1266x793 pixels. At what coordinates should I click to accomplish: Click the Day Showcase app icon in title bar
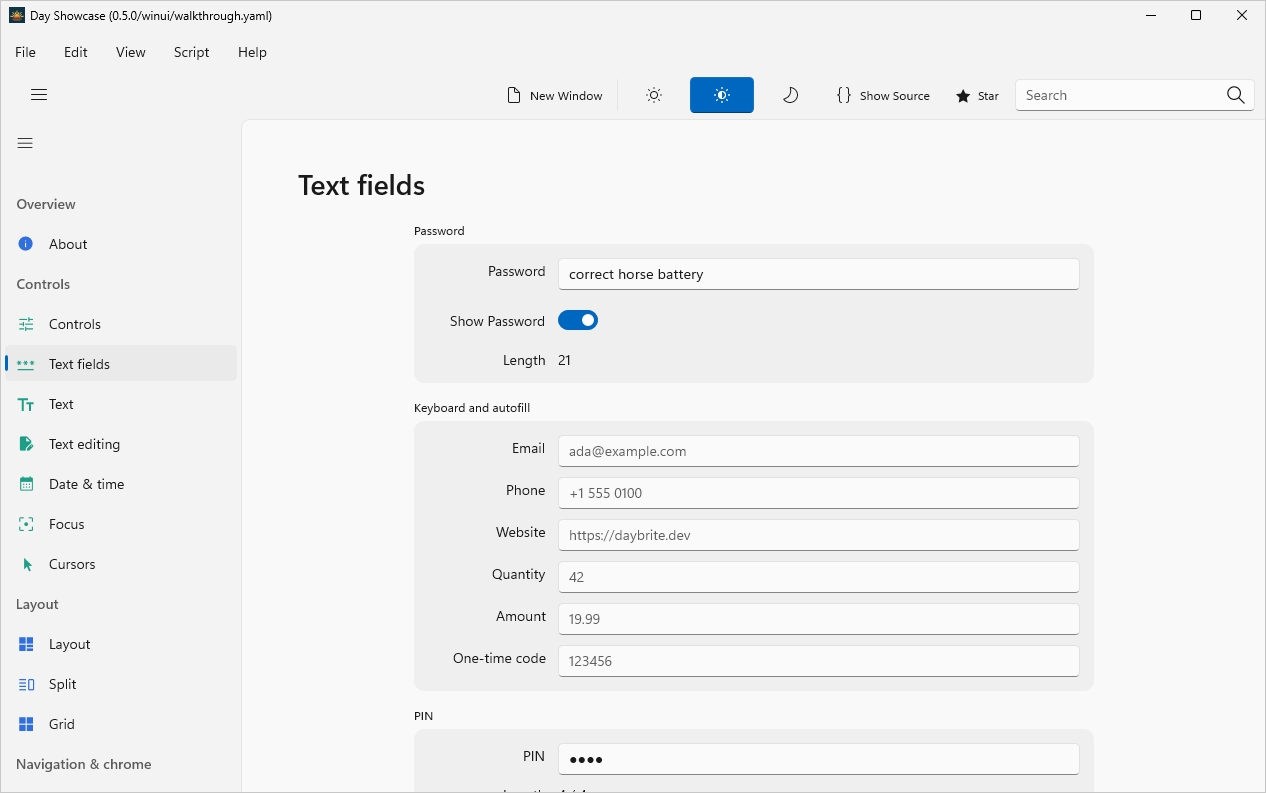click(17, 15)
